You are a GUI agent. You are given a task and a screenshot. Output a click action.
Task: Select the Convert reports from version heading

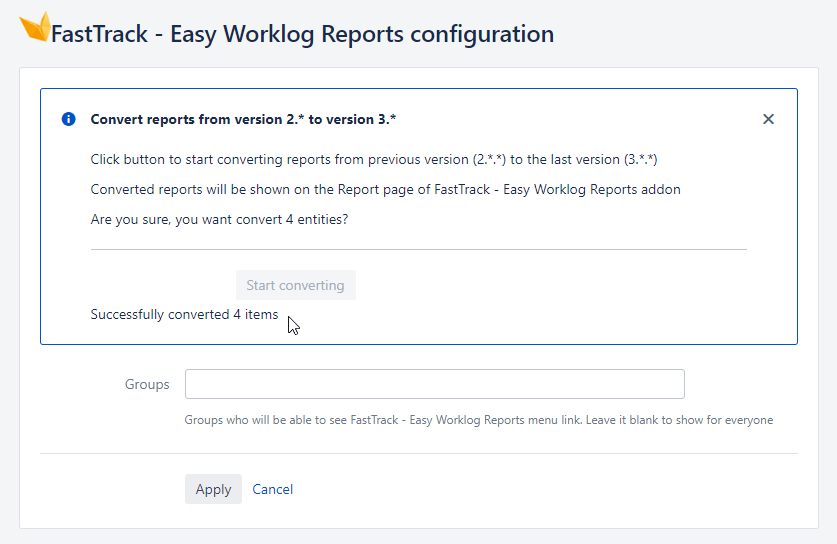(243, 119)
